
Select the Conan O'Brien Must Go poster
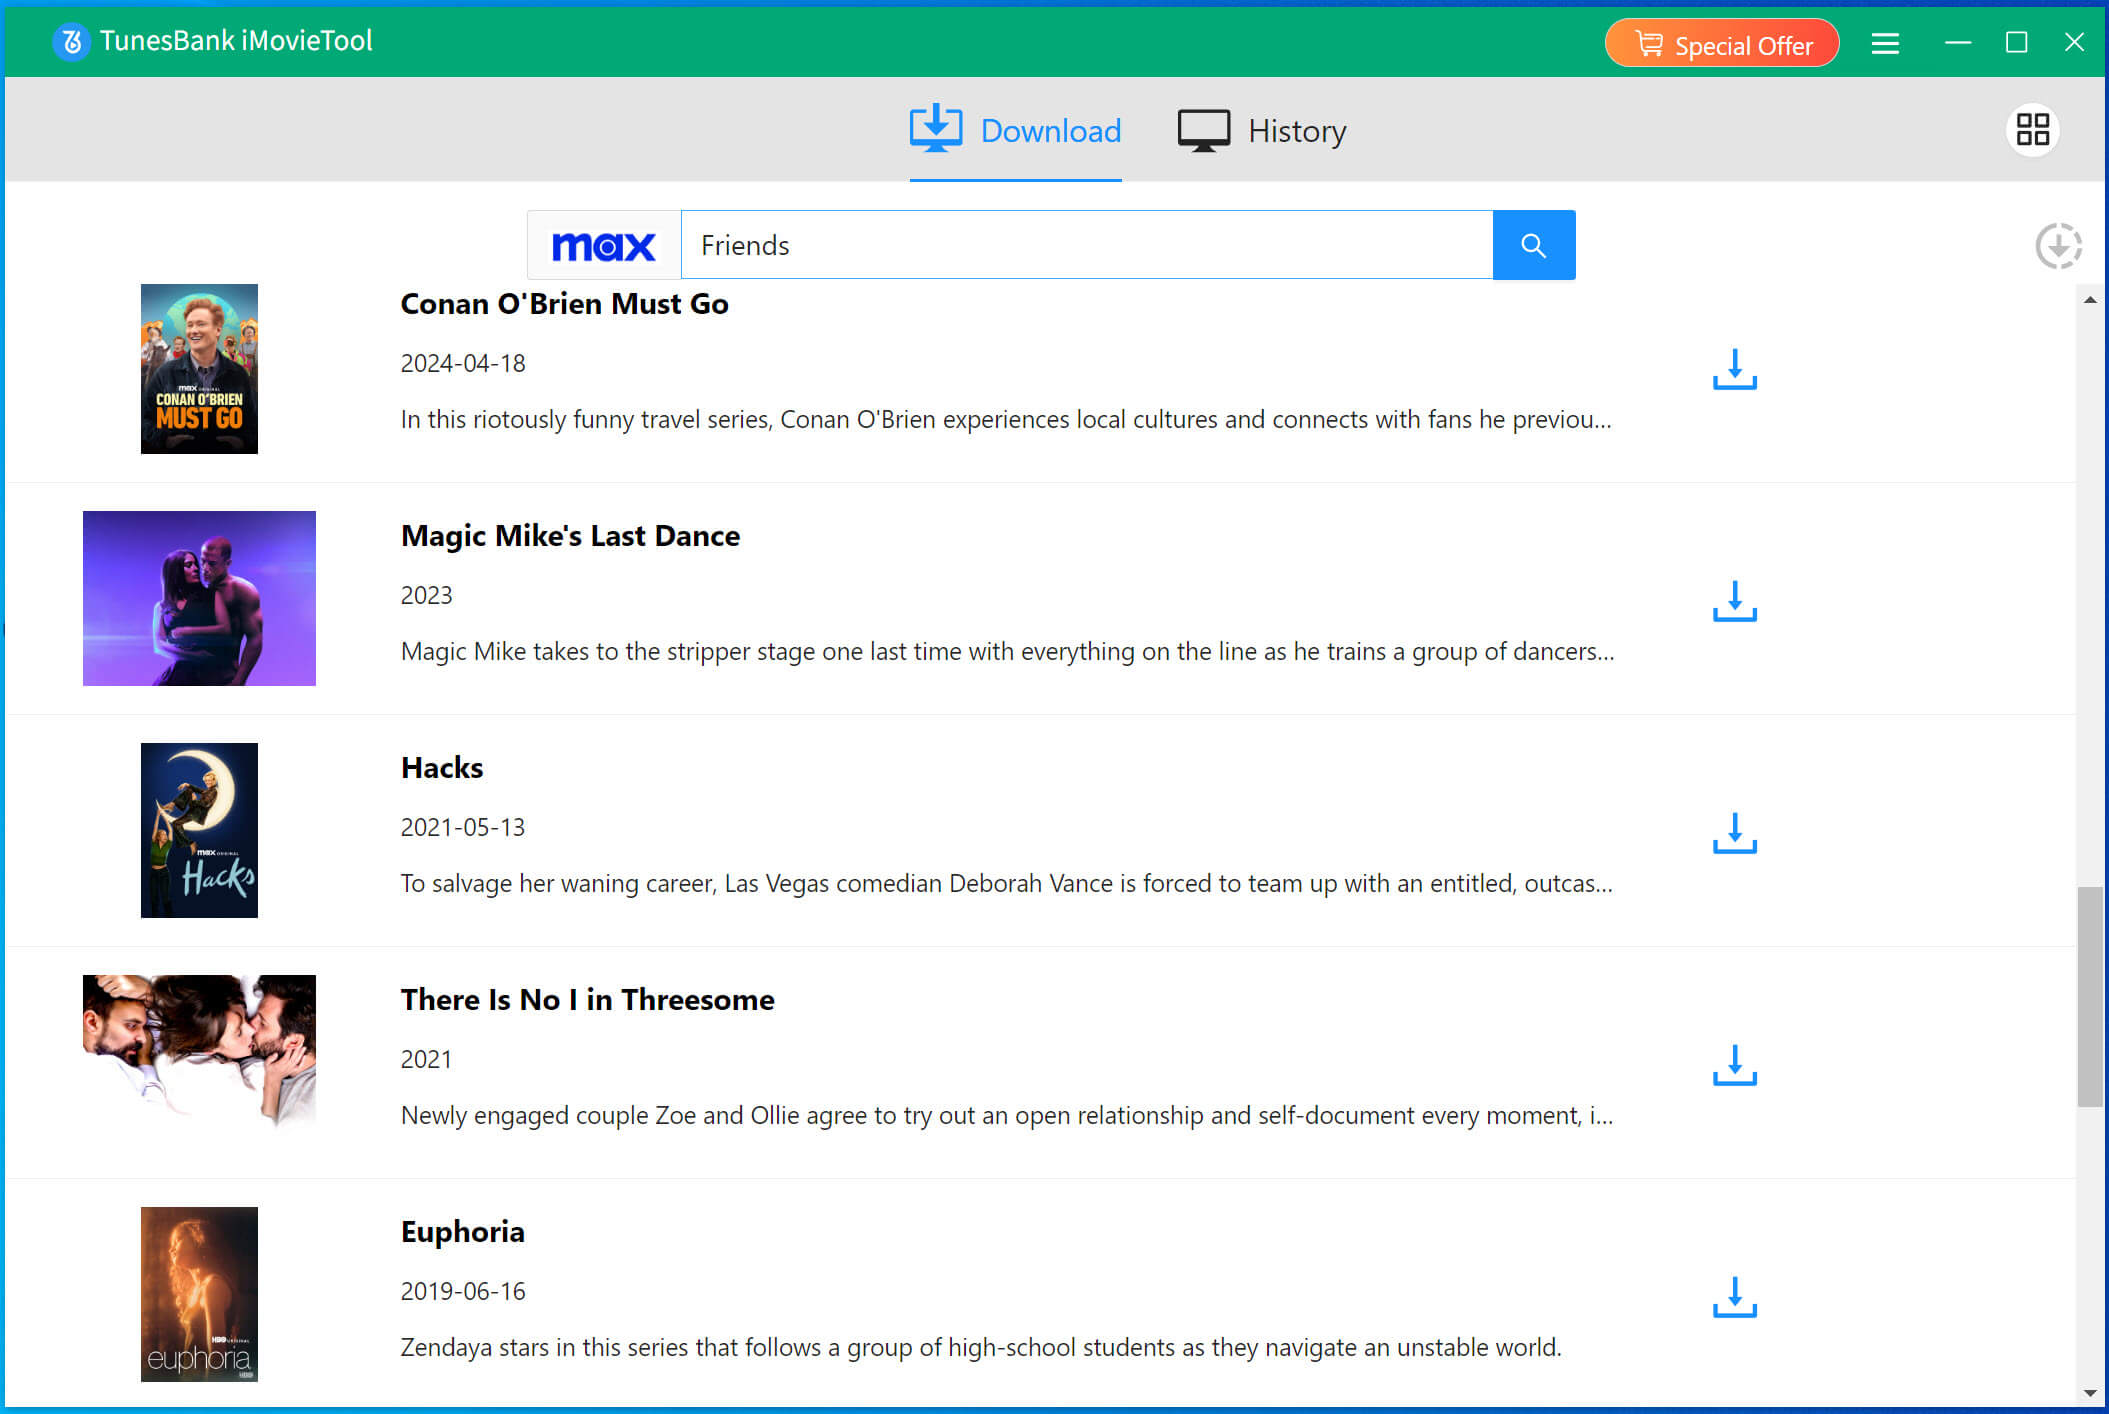tap(199, 369)
